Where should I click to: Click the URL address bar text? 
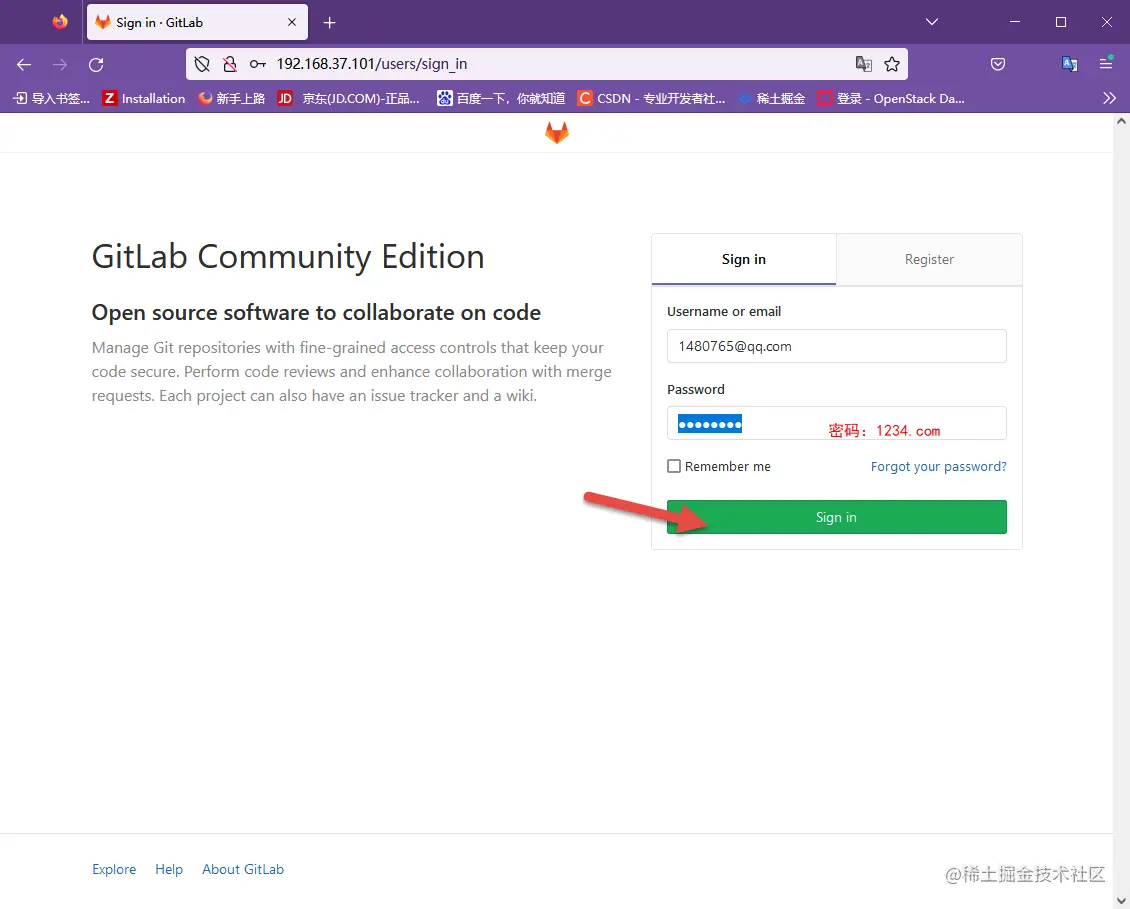(372, 64)
